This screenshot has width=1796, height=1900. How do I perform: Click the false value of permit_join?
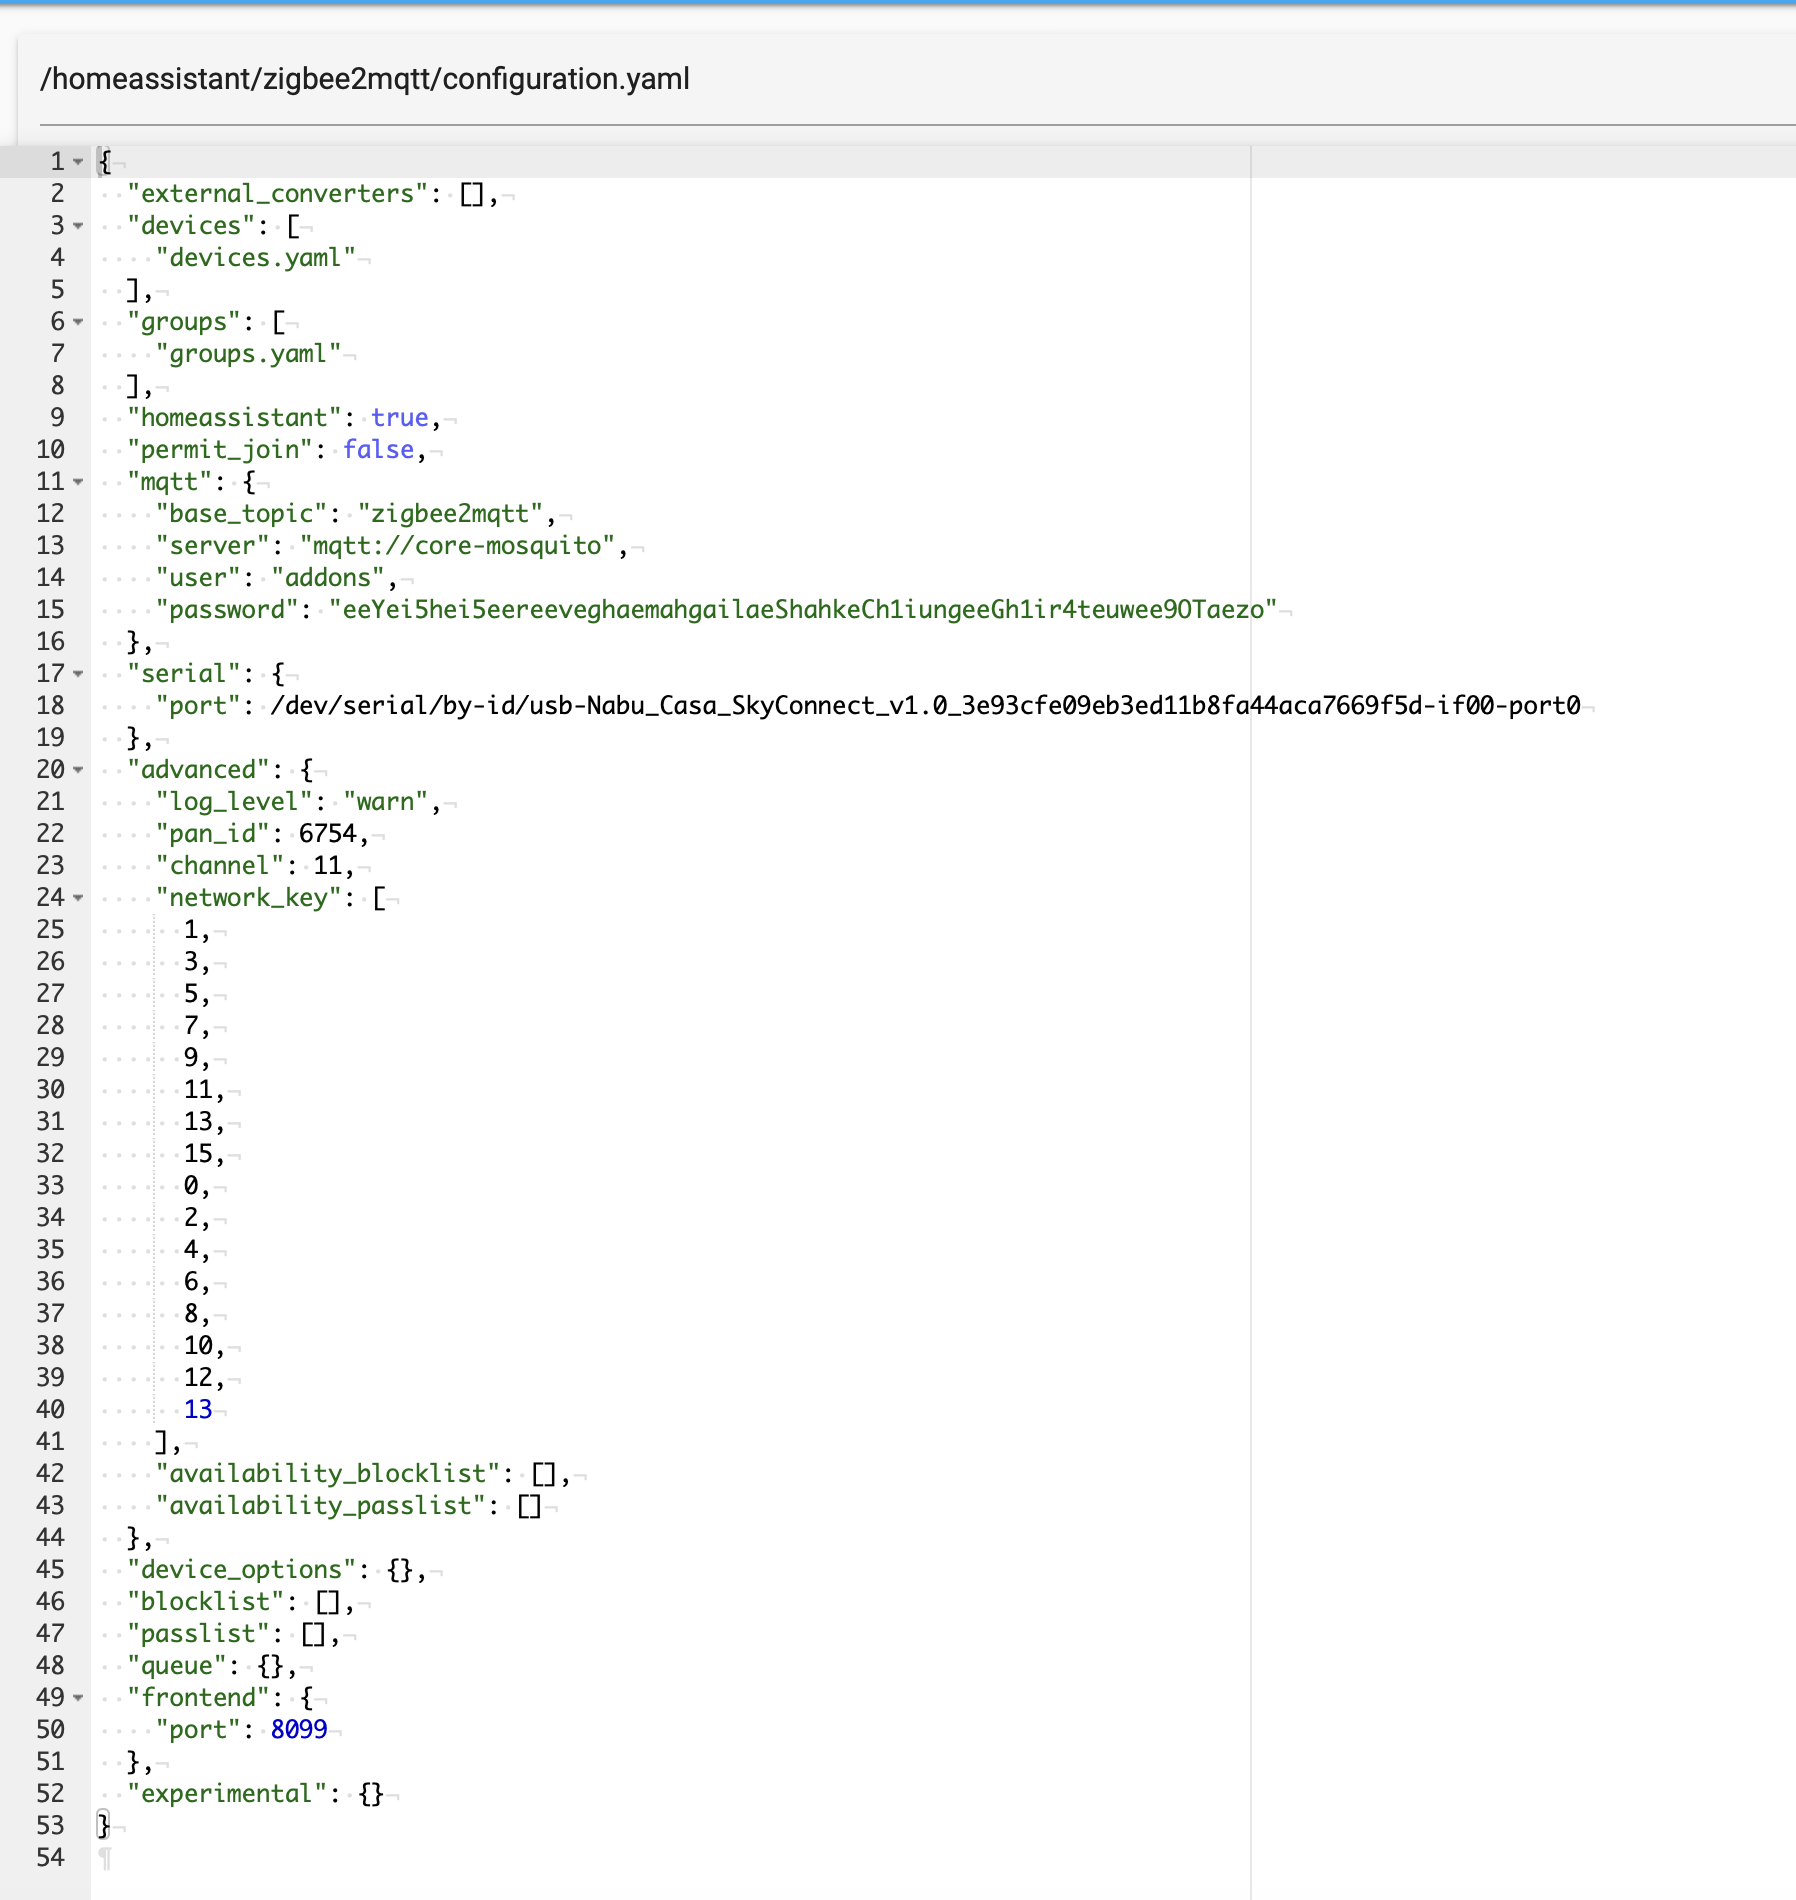[x=378, y=450]
